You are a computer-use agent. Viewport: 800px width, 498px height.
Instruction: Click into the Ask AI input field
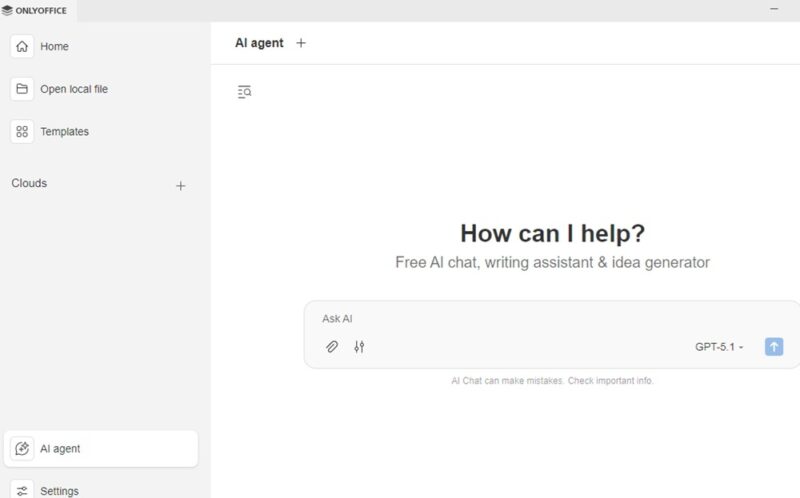point(551,319)
